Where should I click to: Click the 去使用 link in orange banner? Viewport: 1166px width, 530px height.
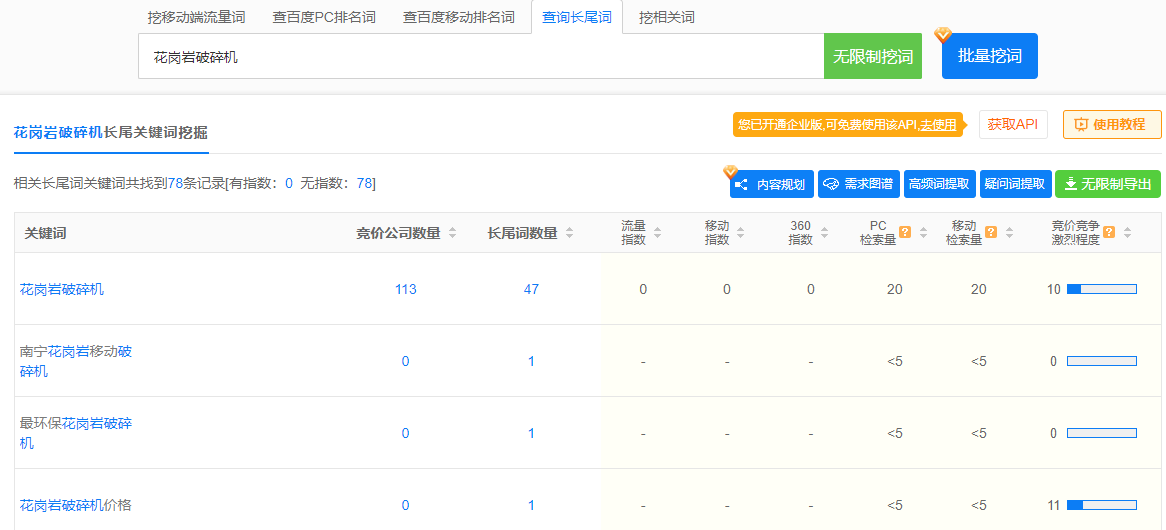click(x=938, y=125)
